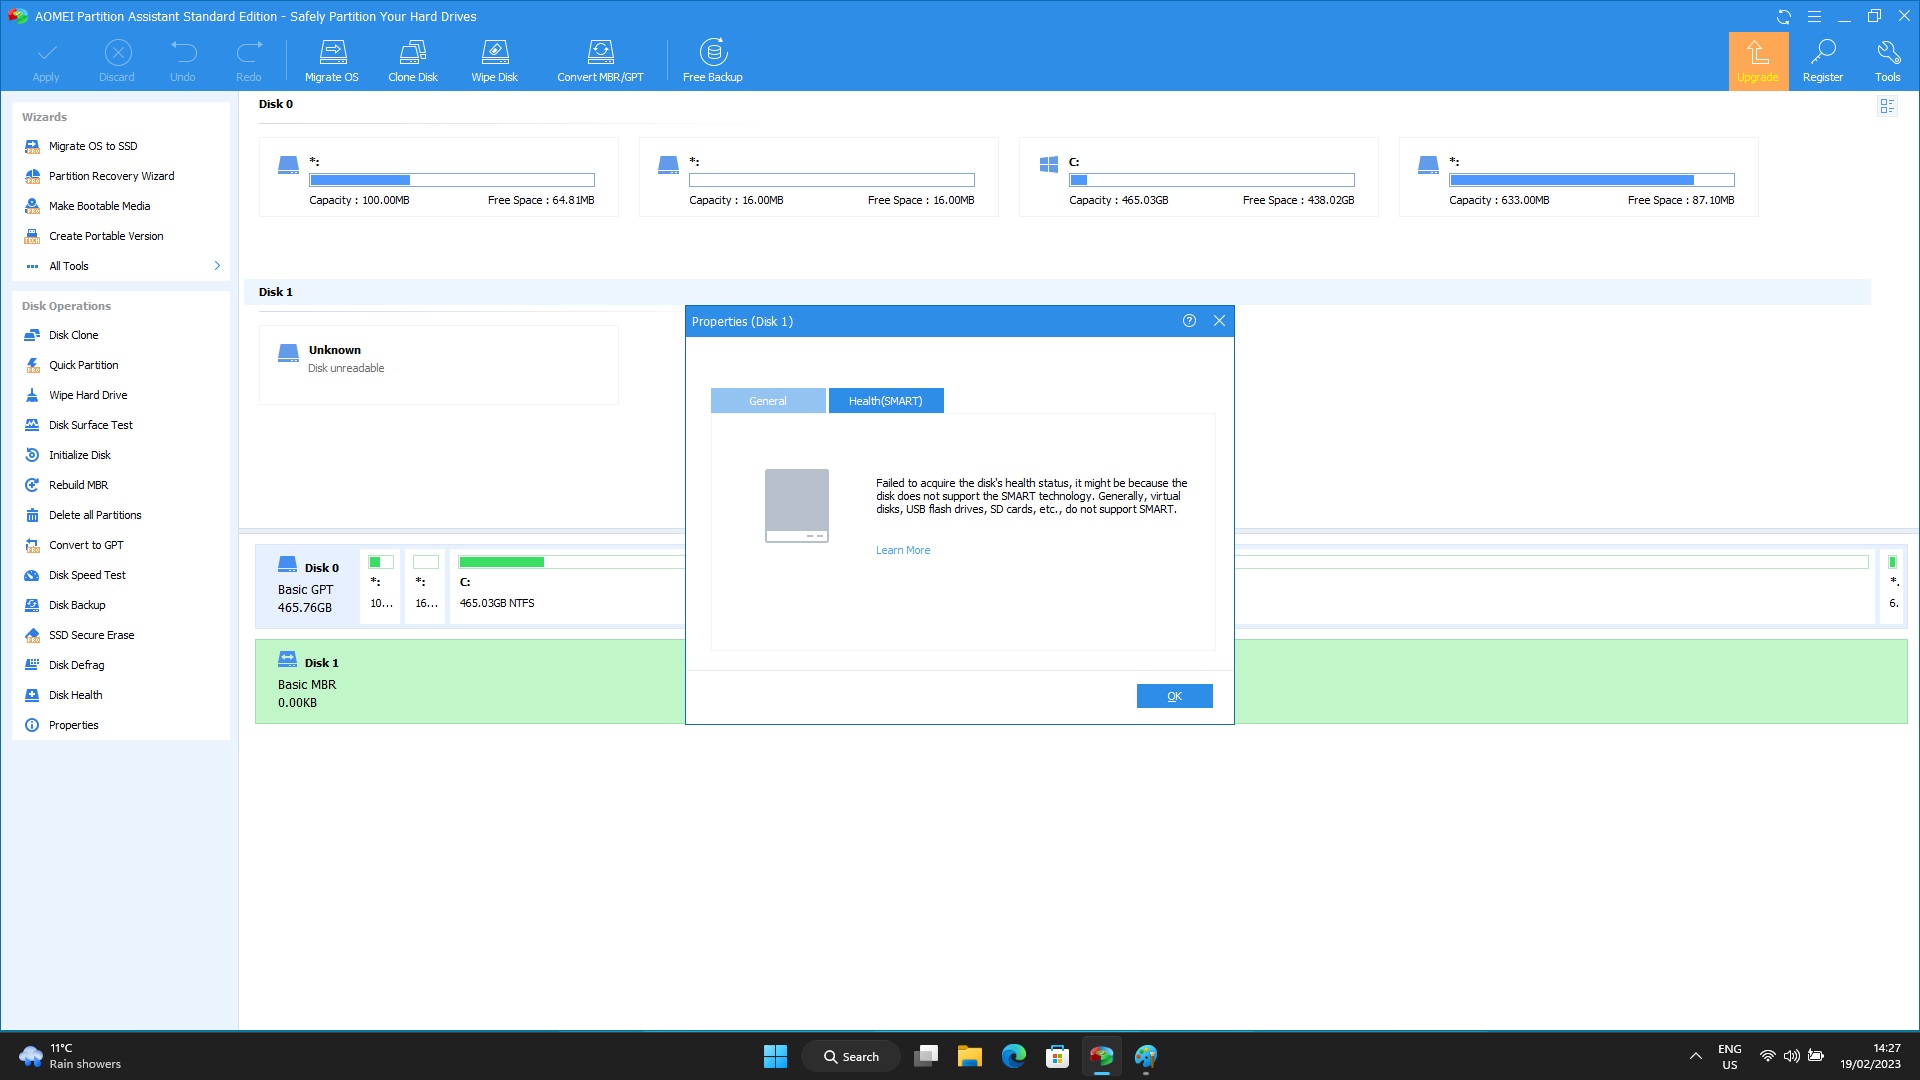
Task: Click the C: partition usage bar
Action: point(1212,180)
